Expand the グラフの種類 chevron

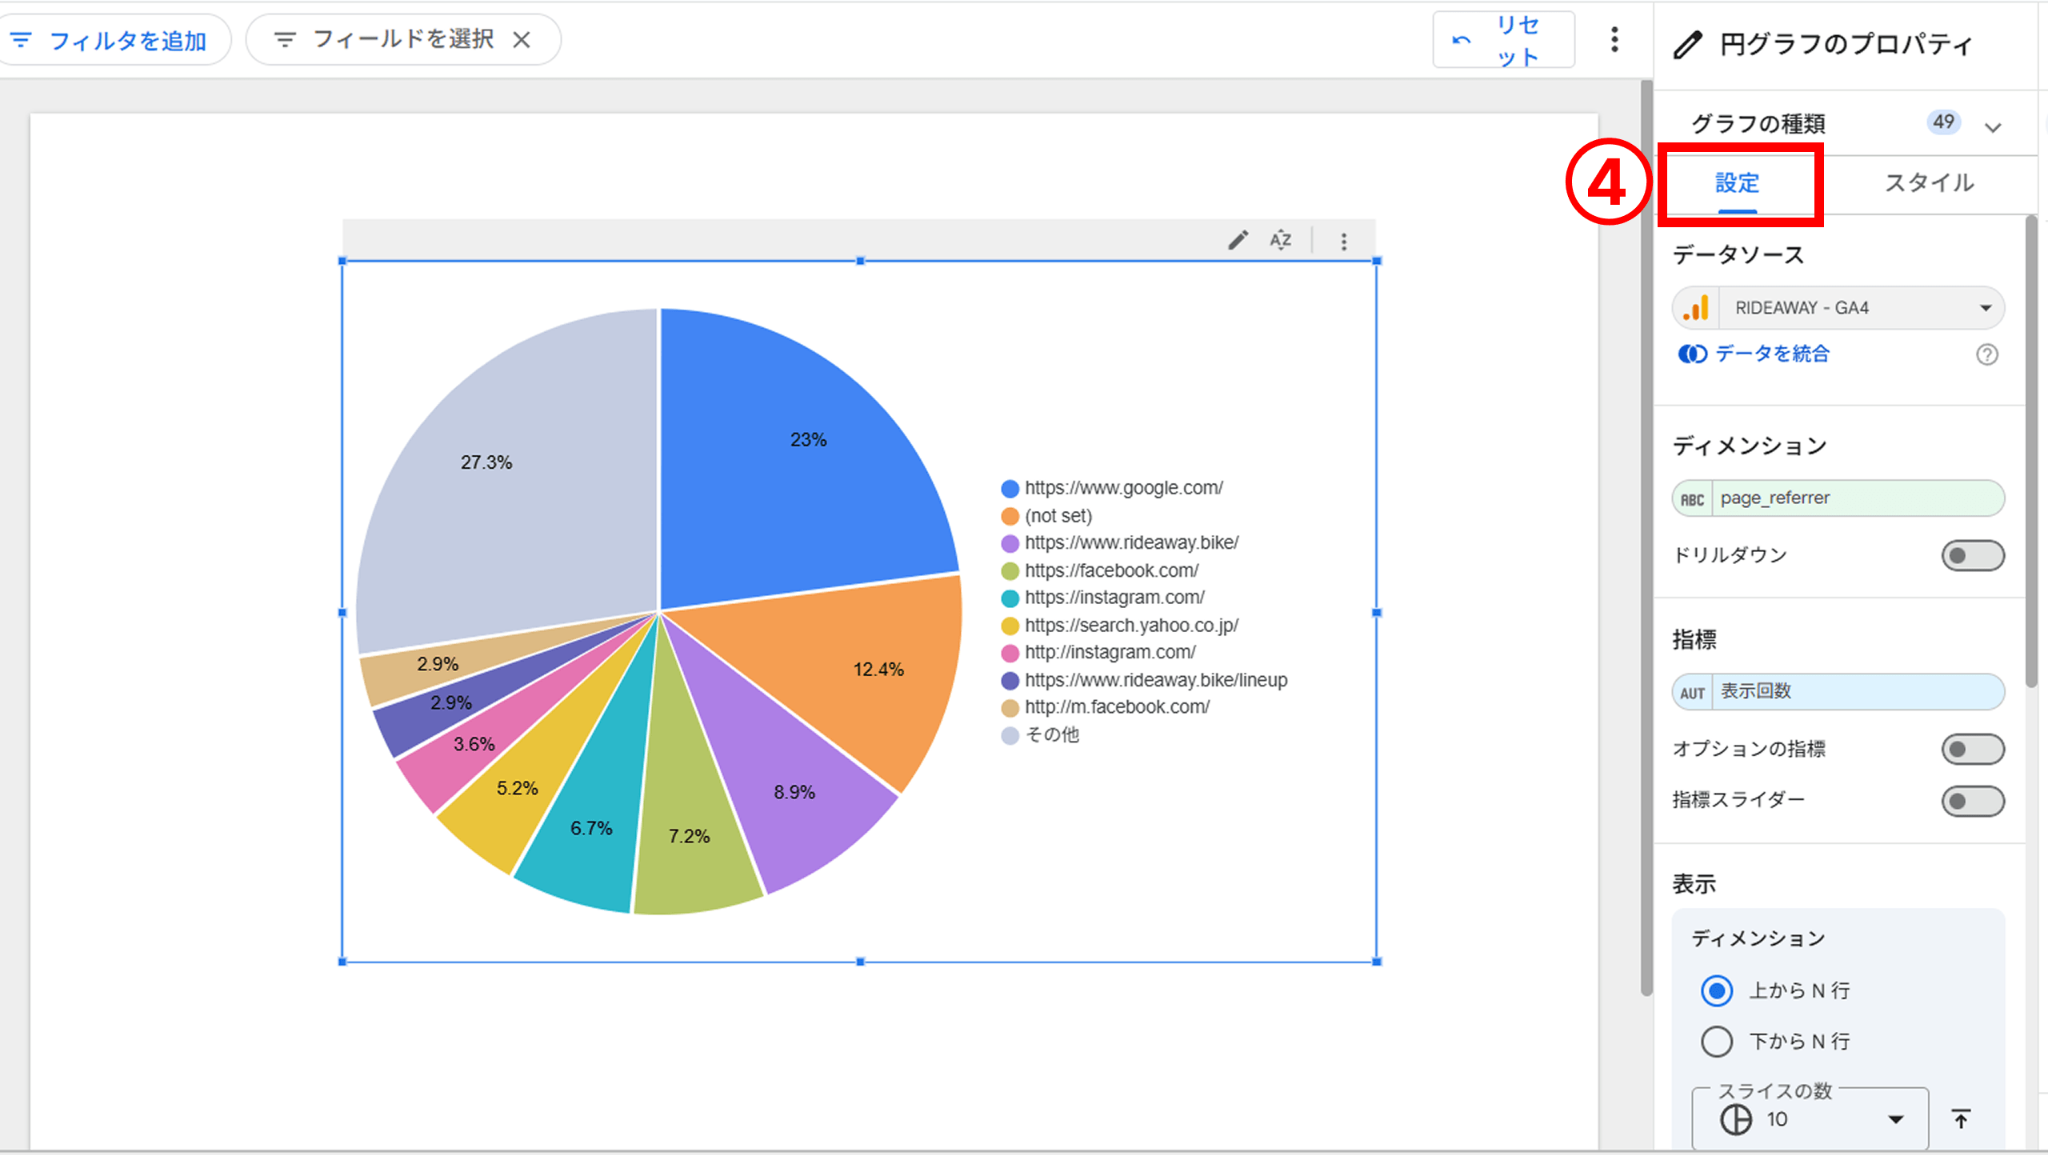click(x=1993, y=127)
